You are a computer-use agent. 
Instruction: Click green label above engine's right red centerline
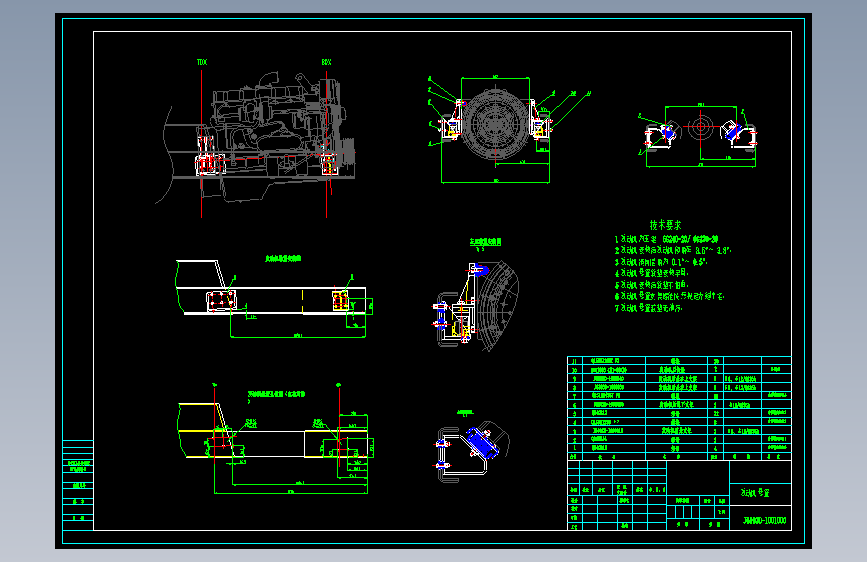click(x=326, y=63)
